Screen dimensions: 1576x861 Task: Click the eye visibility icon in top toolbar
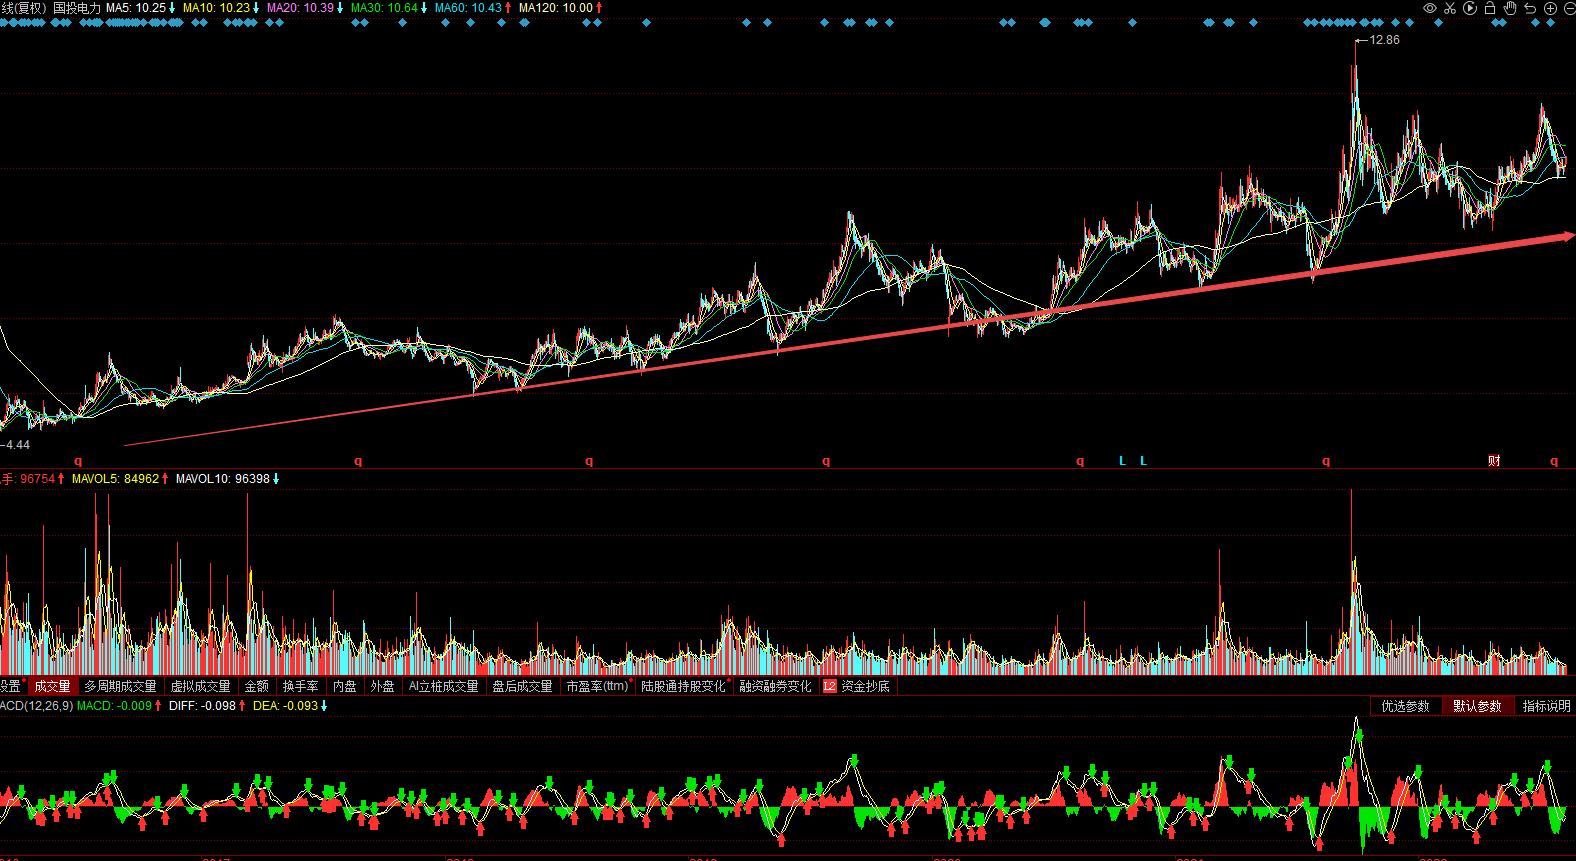click(1430, 8)
